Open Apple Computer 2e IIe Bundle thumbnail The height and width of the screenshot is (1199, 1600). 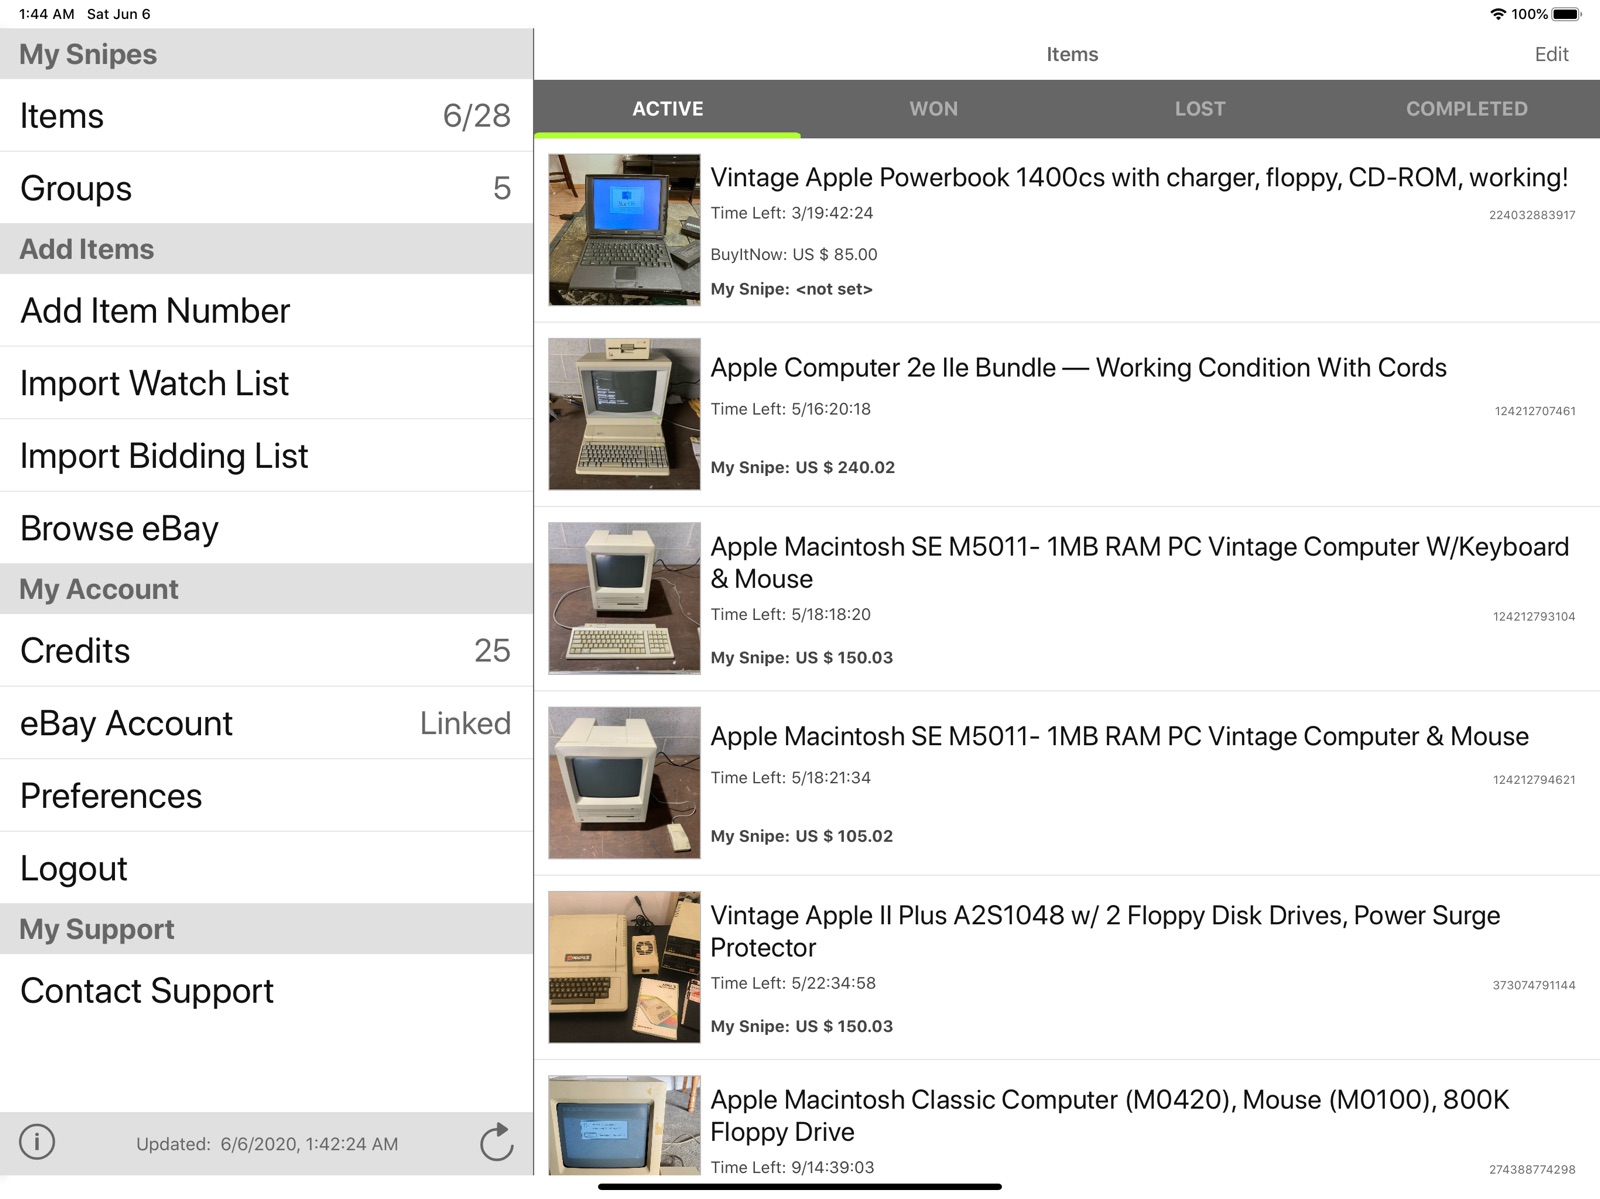pos(624,414)
